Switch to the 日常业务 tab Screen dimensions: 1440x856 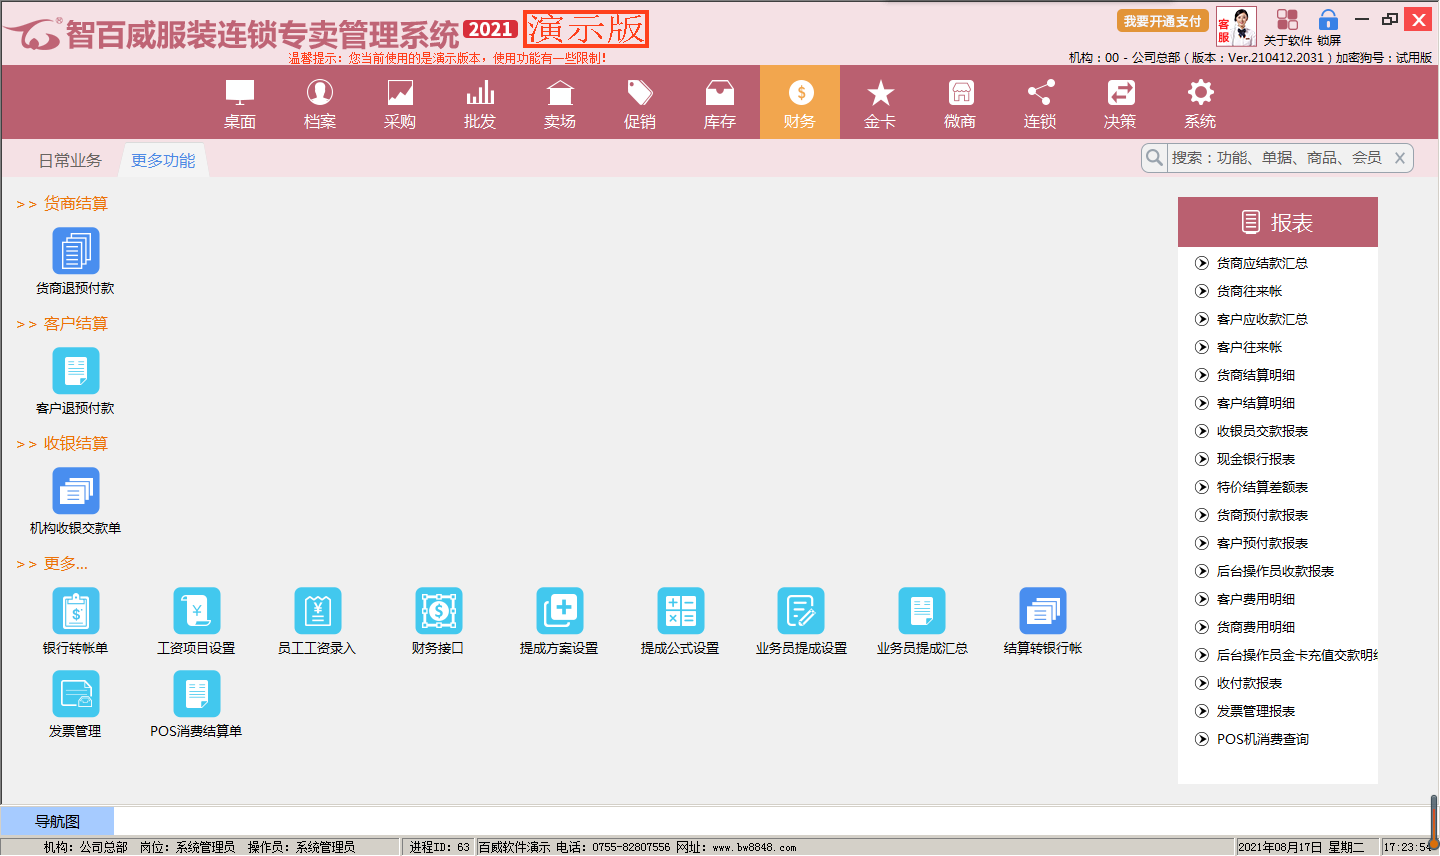click(70, 160)
